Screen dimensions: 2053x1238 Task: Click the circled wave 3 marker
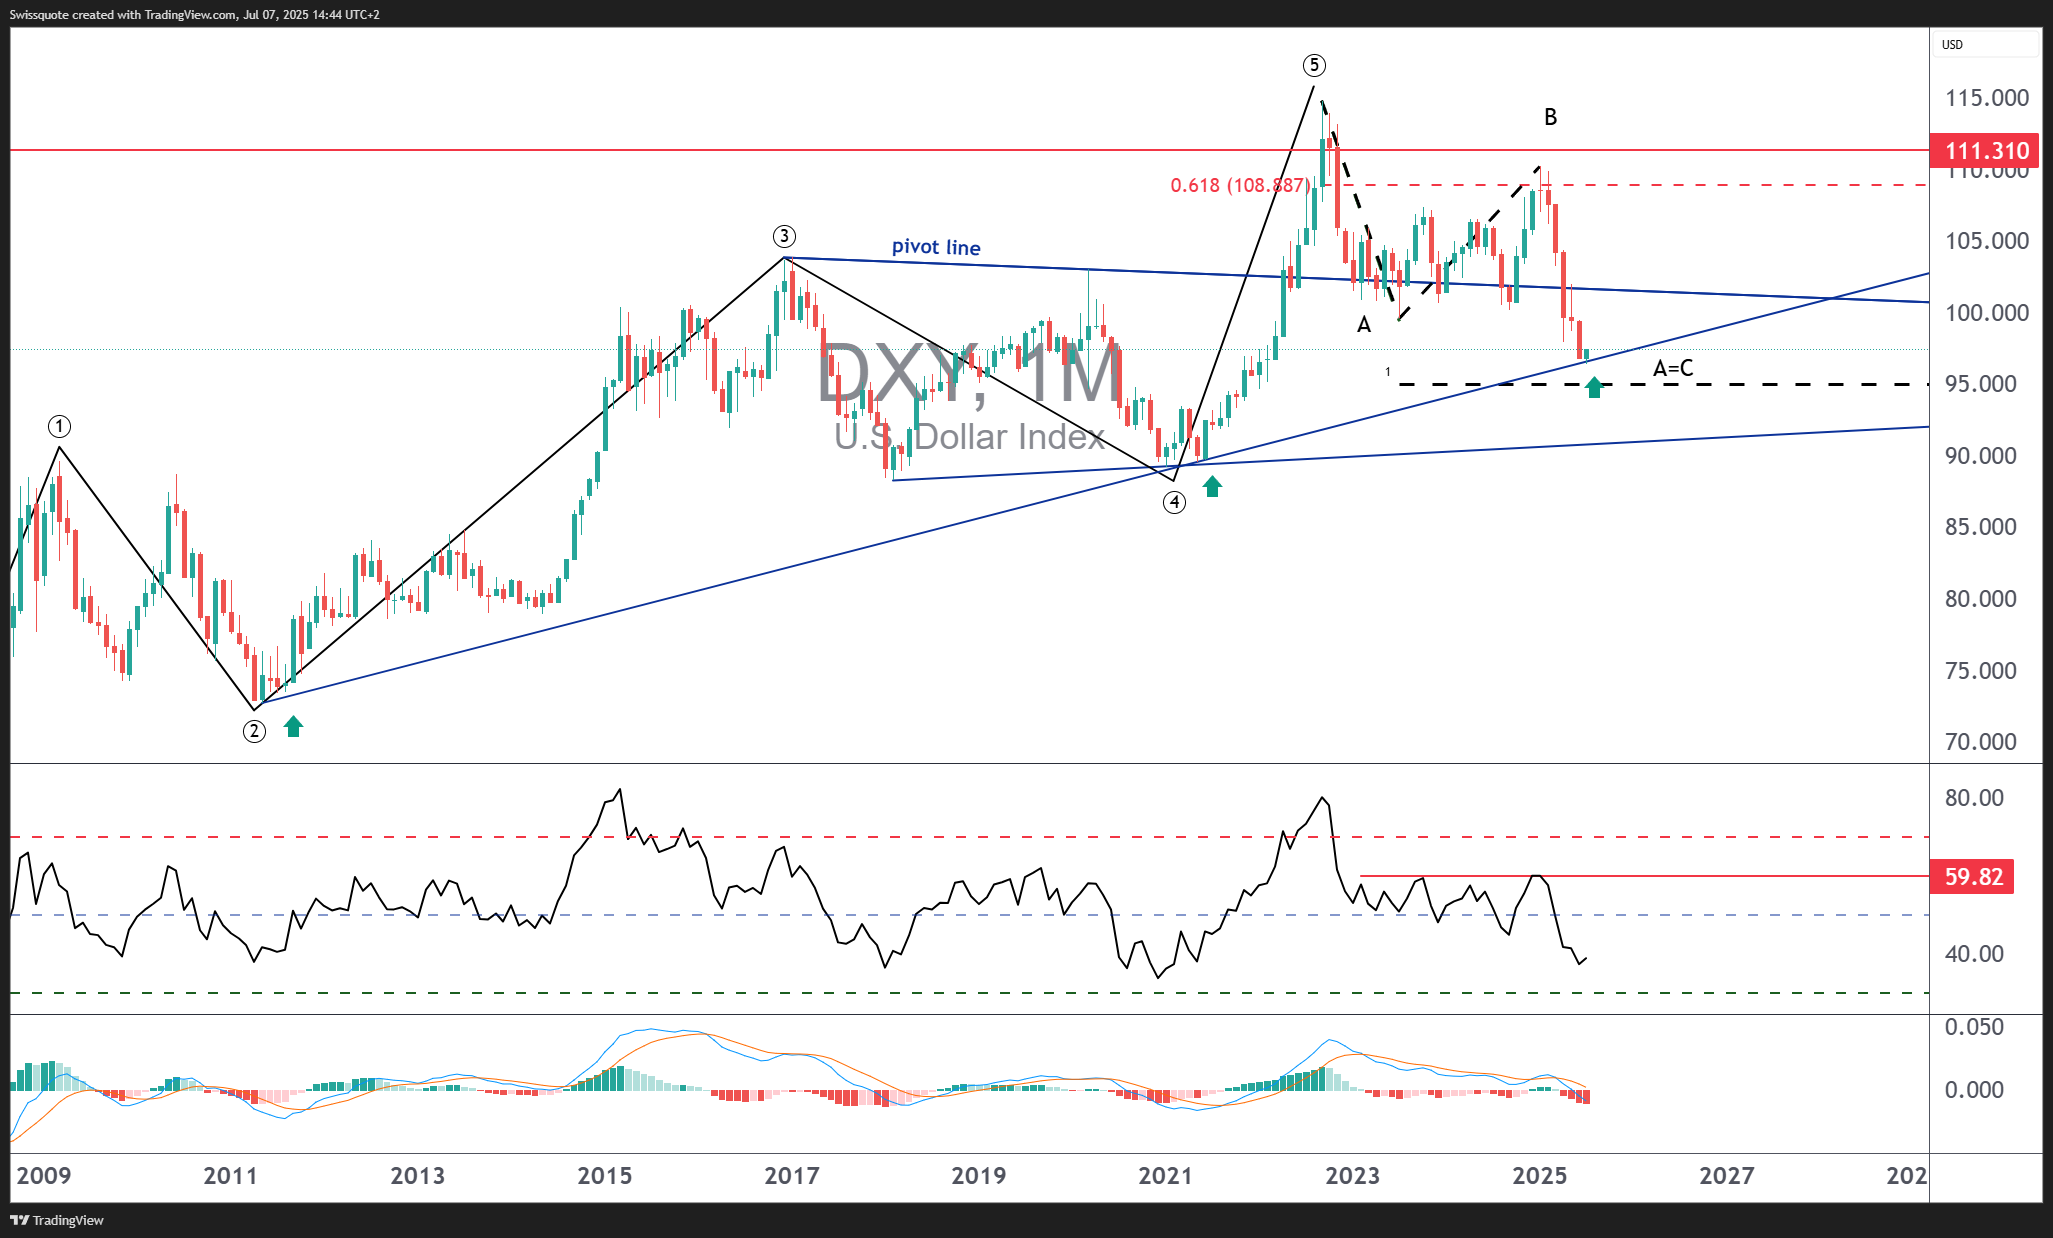tap(784, 236)
